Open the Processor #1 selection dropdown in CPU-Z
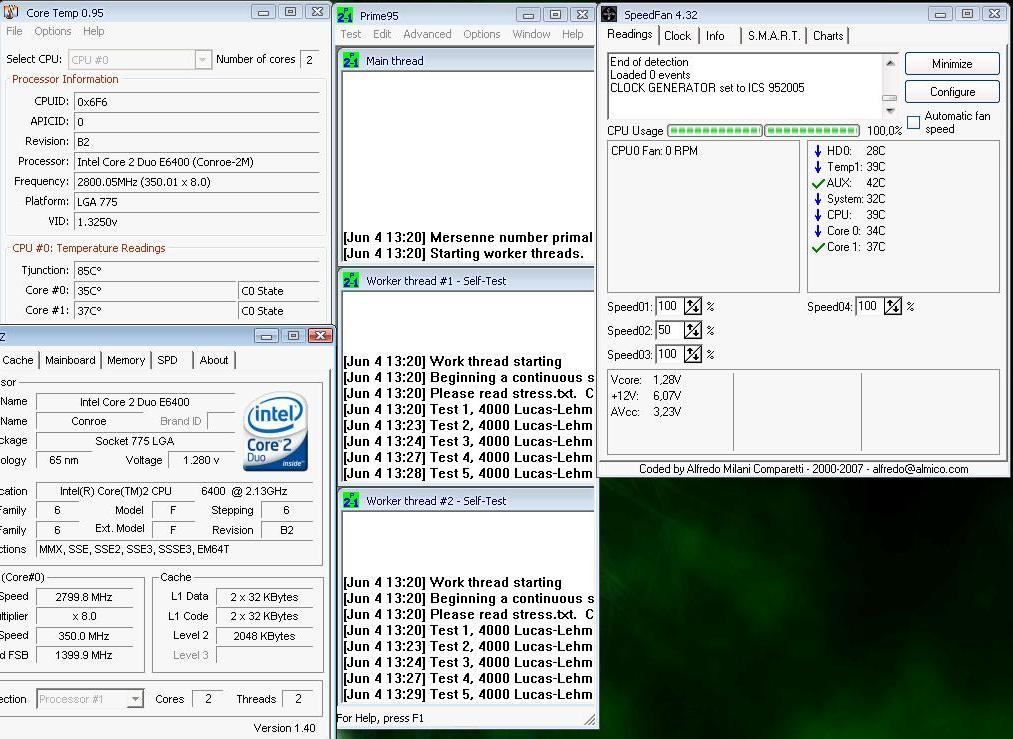This screenshot has width=1013, height=739. pyautogui.click(x=135, y=699)
